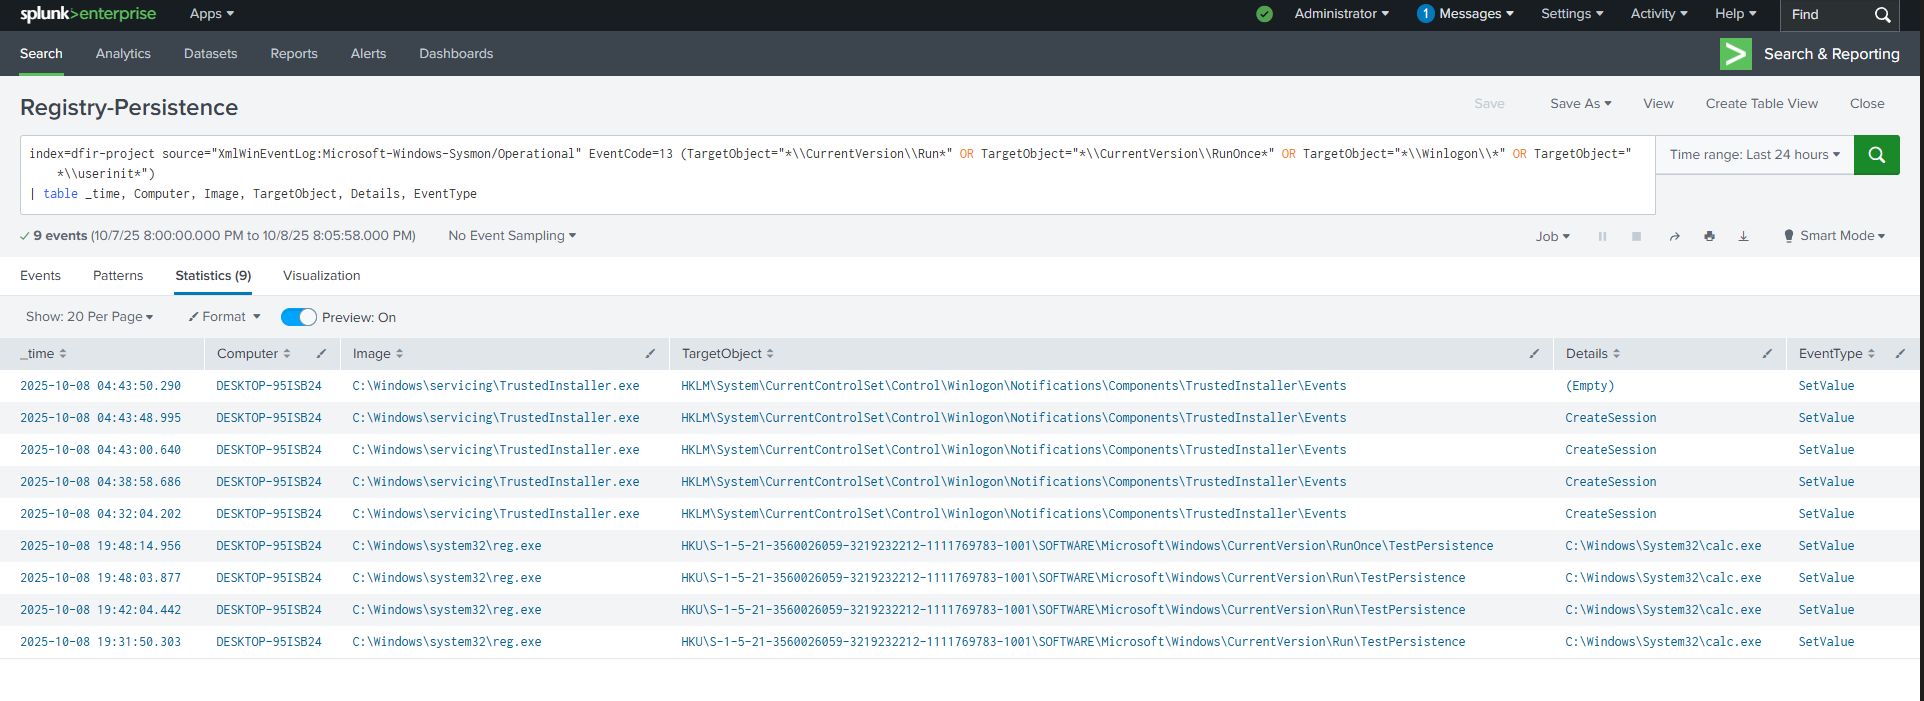Click CreateSession in 04:38:58.686 row
The image size is (1924, 701).
(x=1611, y=482)
